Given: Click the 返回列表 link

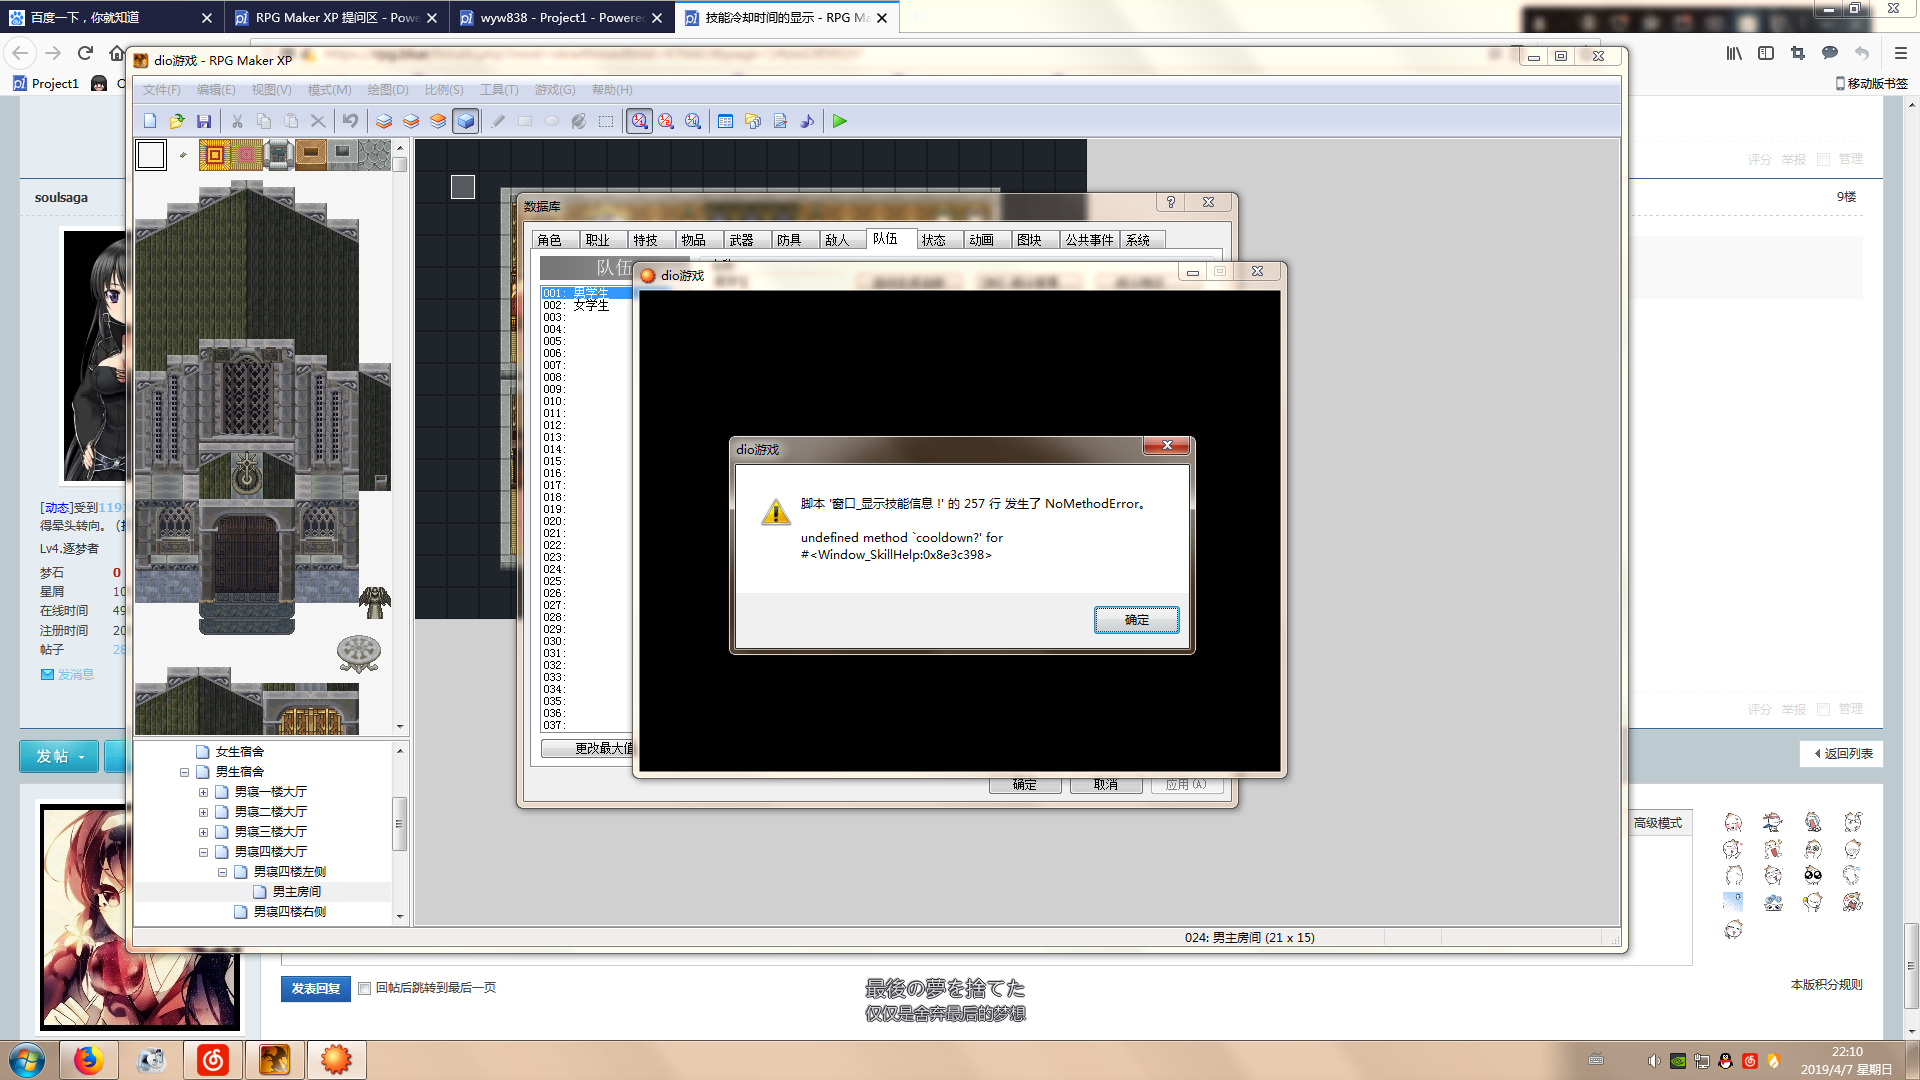Looking at the screenshot, I should tap(1842, 753).
